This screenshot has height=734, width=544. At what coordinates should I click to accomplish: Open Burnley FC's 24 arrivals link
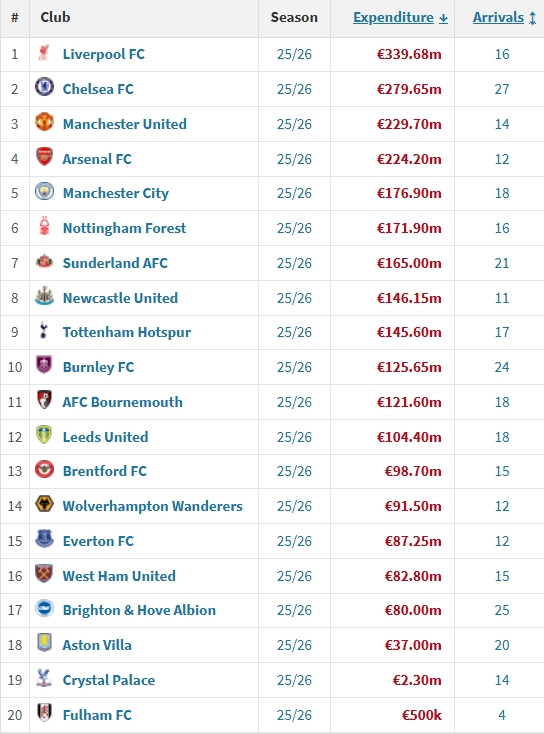502,367
